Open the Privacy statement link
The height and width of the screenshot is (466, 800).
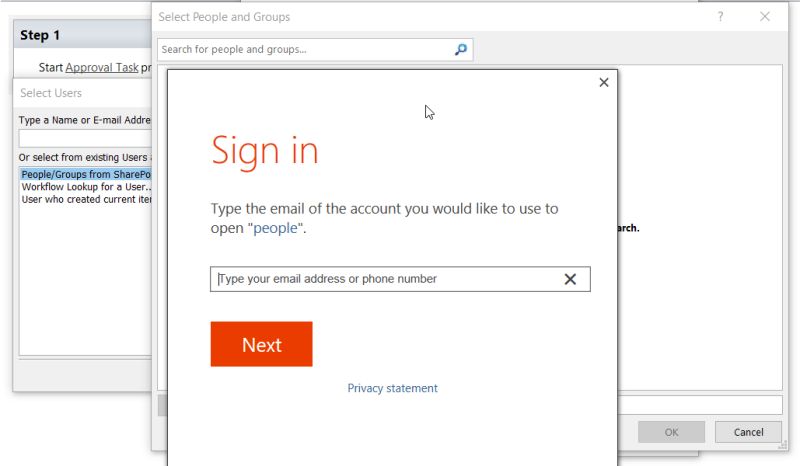pos(392,388)
